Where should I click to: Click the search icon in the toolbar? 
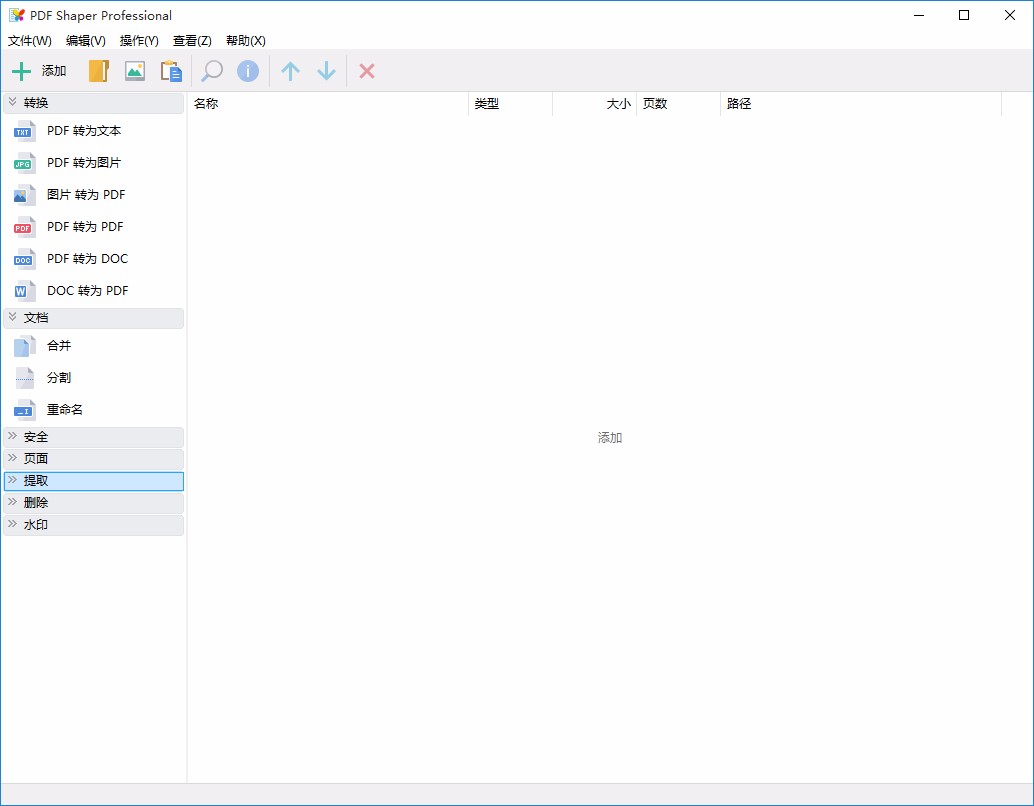[210, 71]
